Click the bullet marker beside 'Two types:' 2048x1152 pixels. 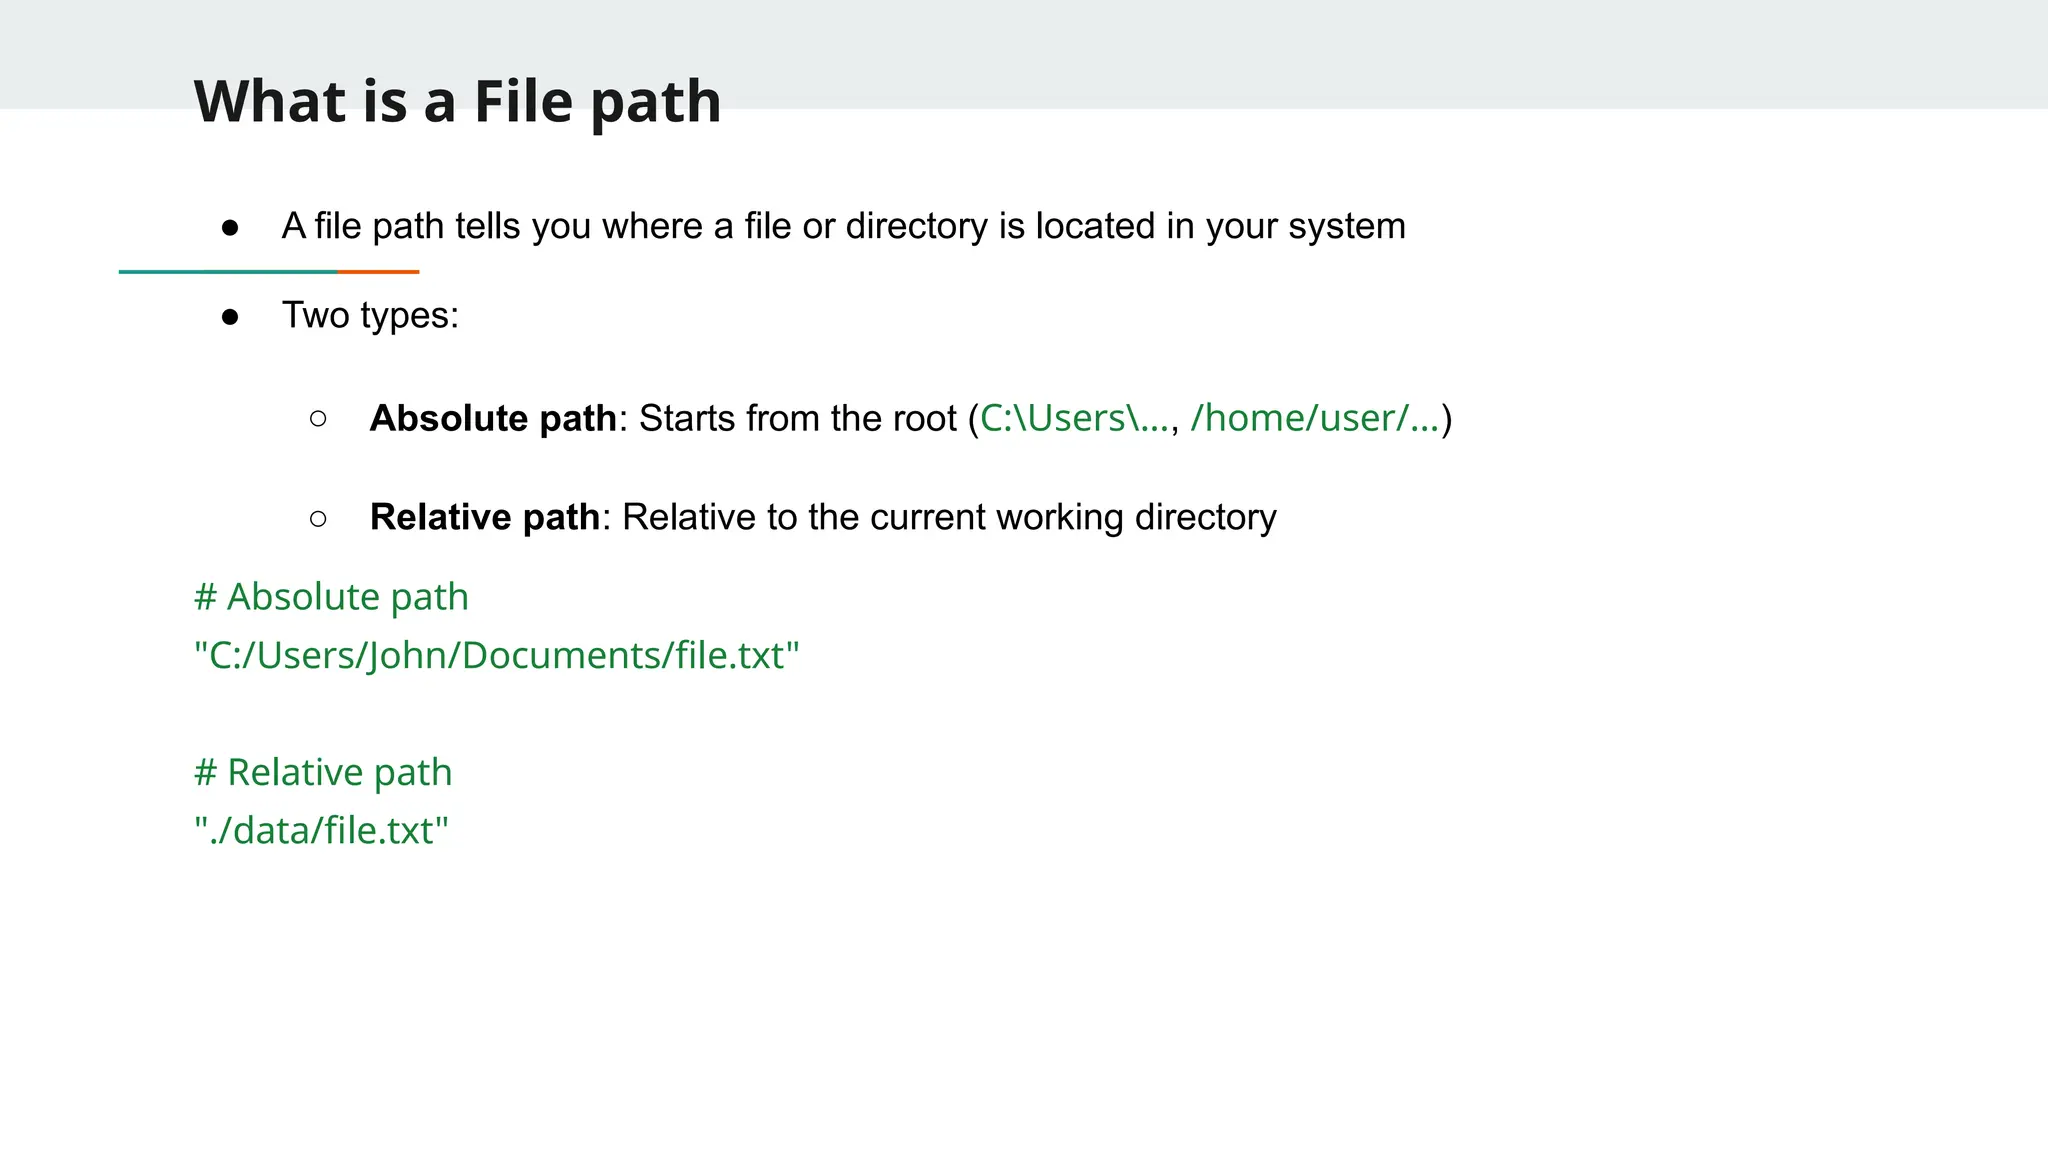[x=230, y=317]
